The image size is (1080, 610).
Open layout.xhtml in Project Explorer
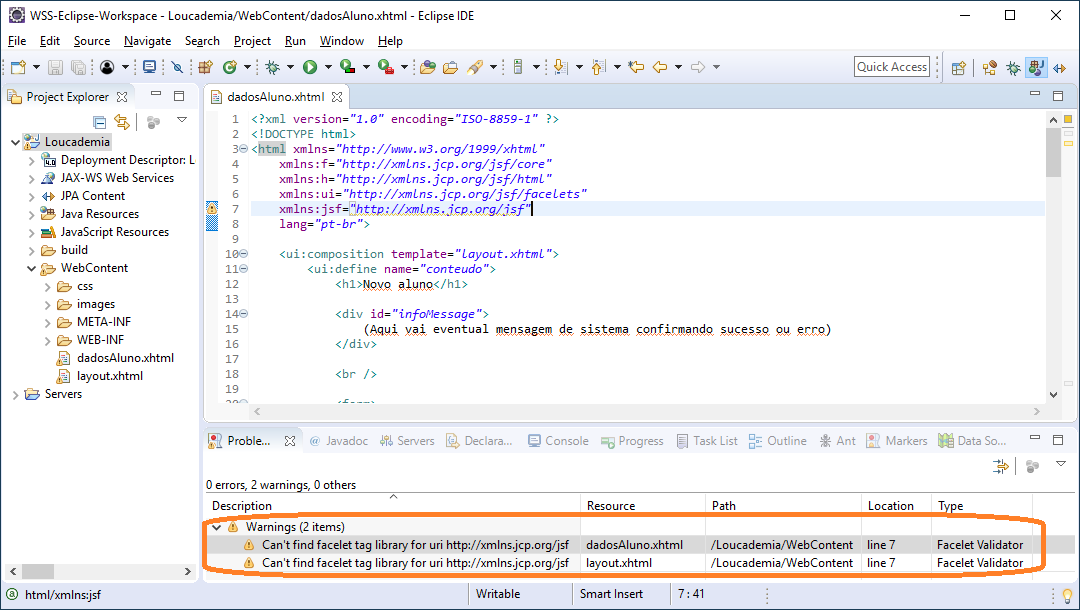pyautogui.click(x=110, y=376)
